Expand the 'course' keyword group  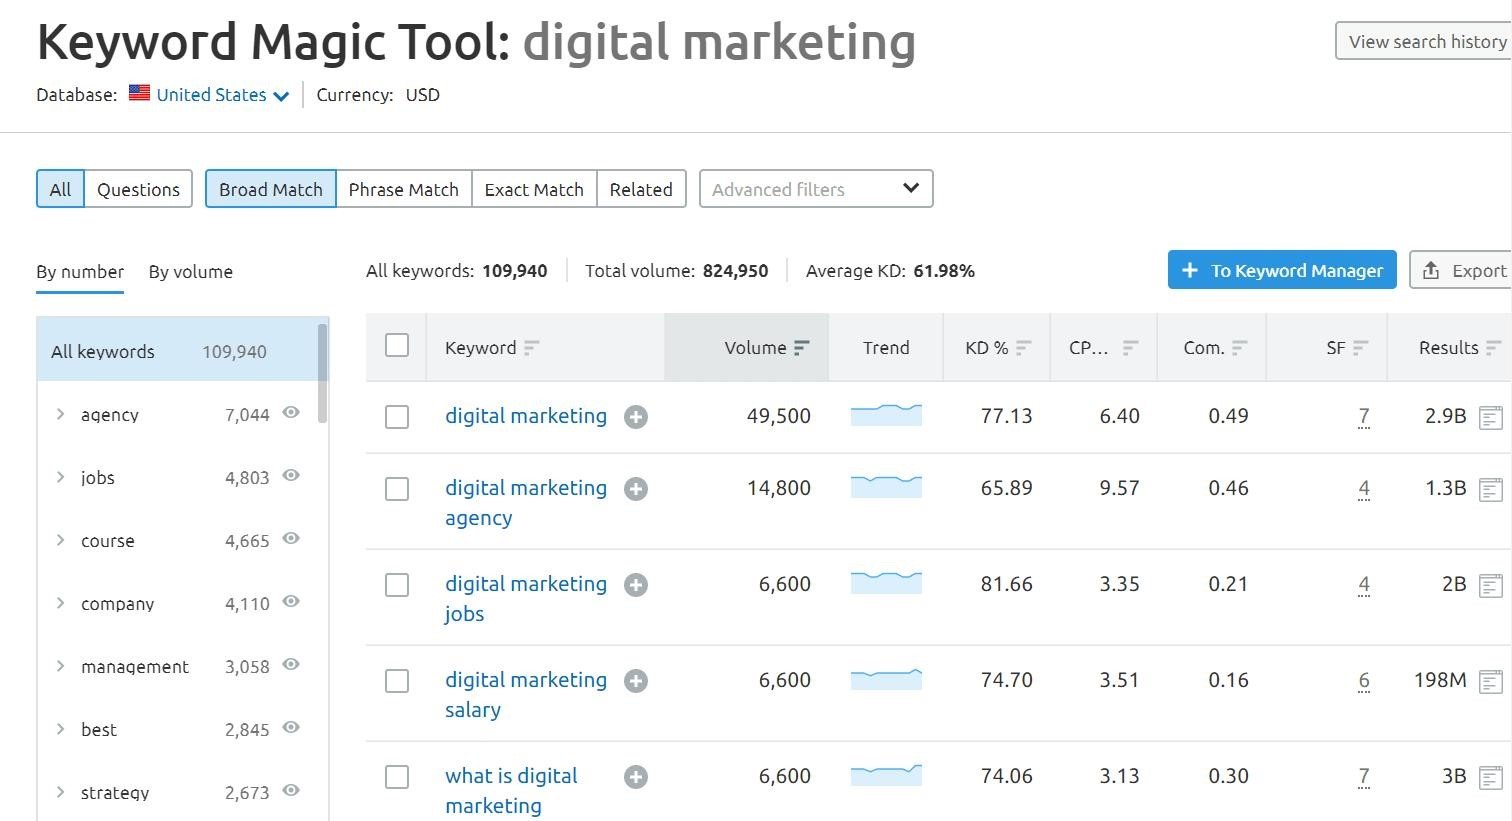click(61, 540)
